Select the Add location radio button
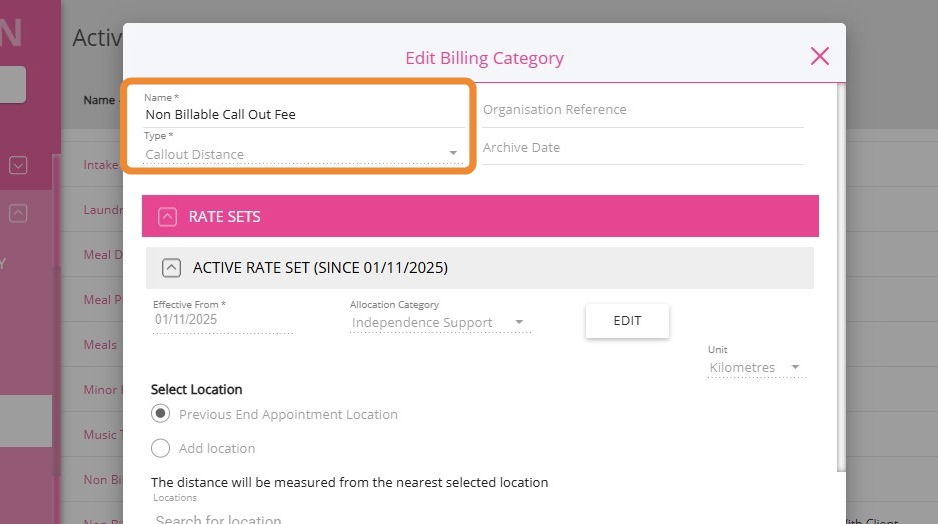 [160, 448]
